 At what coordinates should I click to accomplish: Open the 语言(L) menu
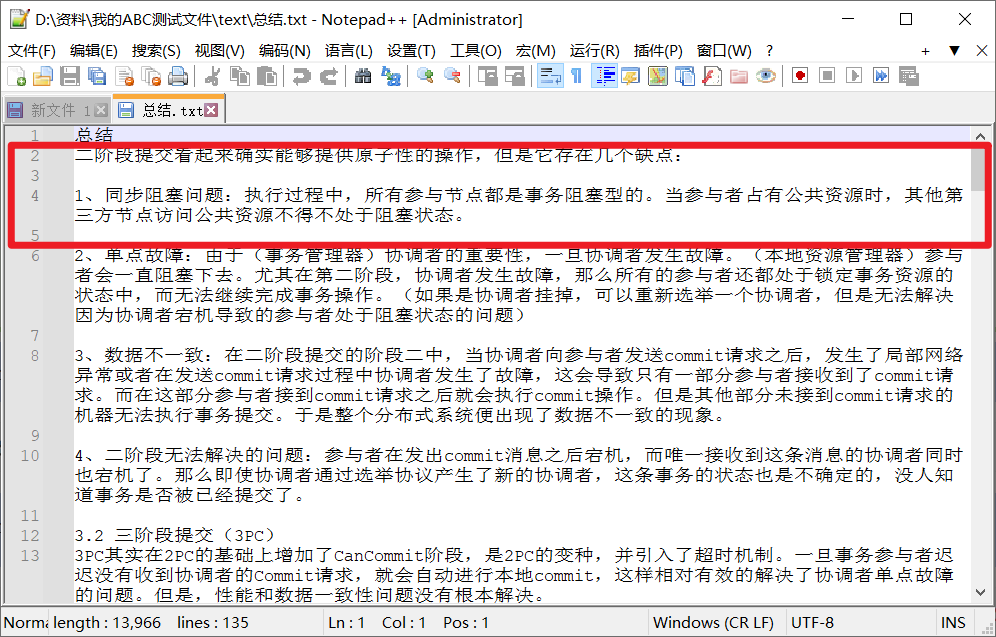[349, 51]
